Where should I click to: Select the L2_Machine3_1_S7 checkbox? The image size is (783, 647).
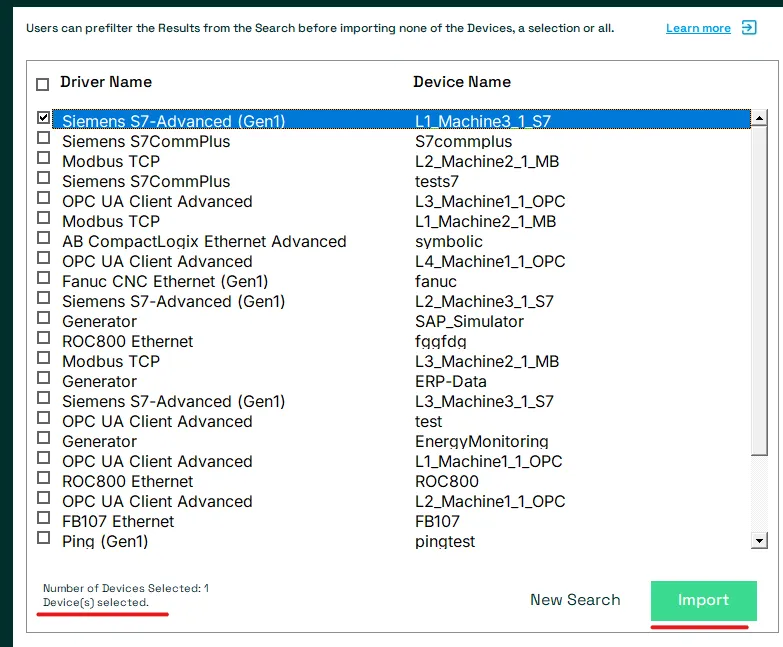[x=43, y=297]
